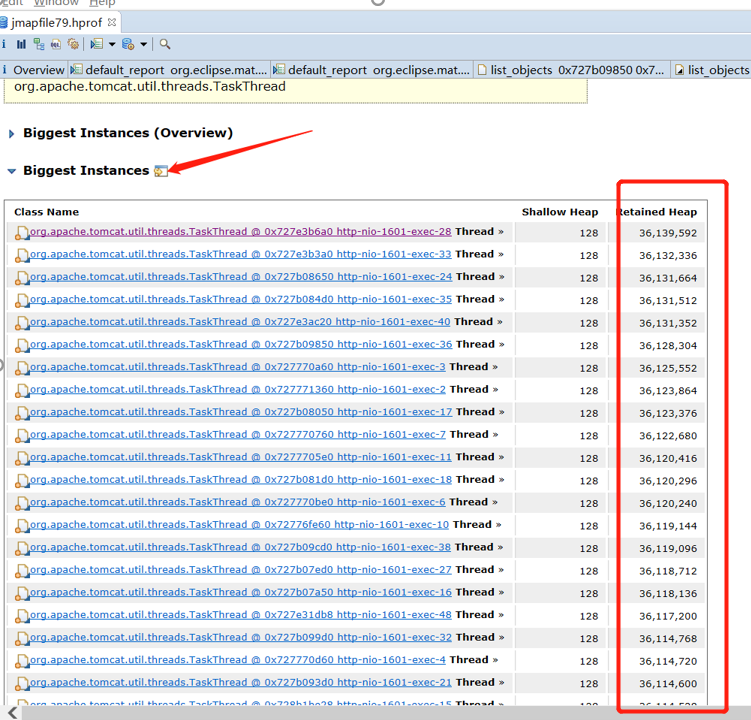Open TaskThread 0x727e3b3a0 exec-33 link
This screenshot has width=751, height=720.
pyautogui.click(x=240, y=254)
